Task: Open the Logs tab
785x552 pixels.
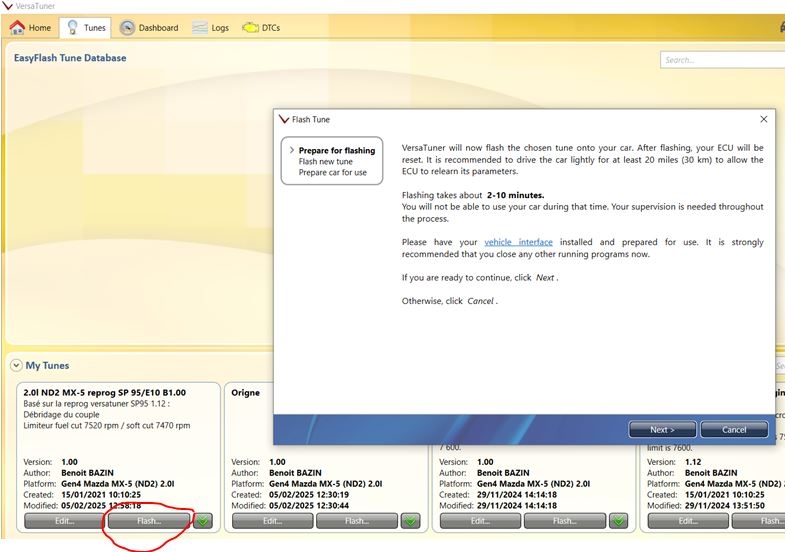Action: pyautogui.click(x=211, y=28)
